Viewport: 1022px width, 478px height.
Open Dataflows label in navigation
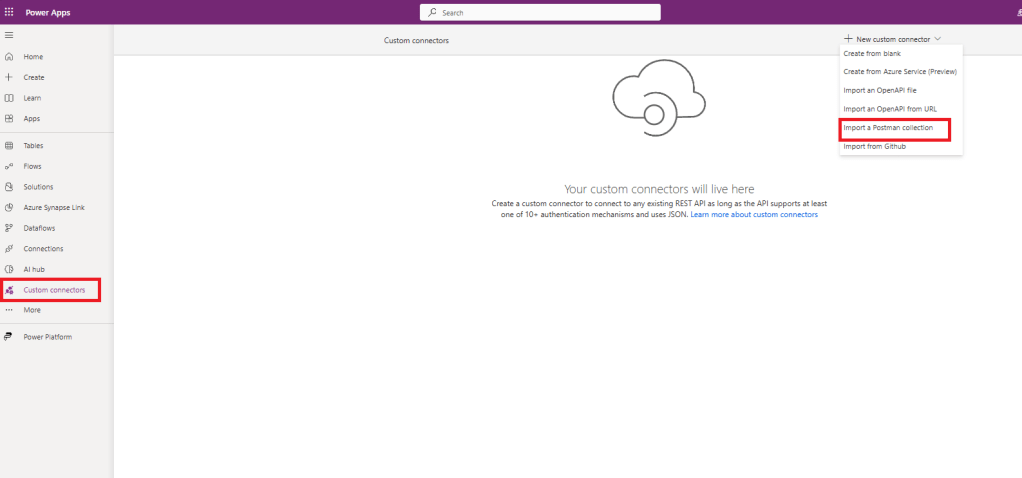coord(39,228)
